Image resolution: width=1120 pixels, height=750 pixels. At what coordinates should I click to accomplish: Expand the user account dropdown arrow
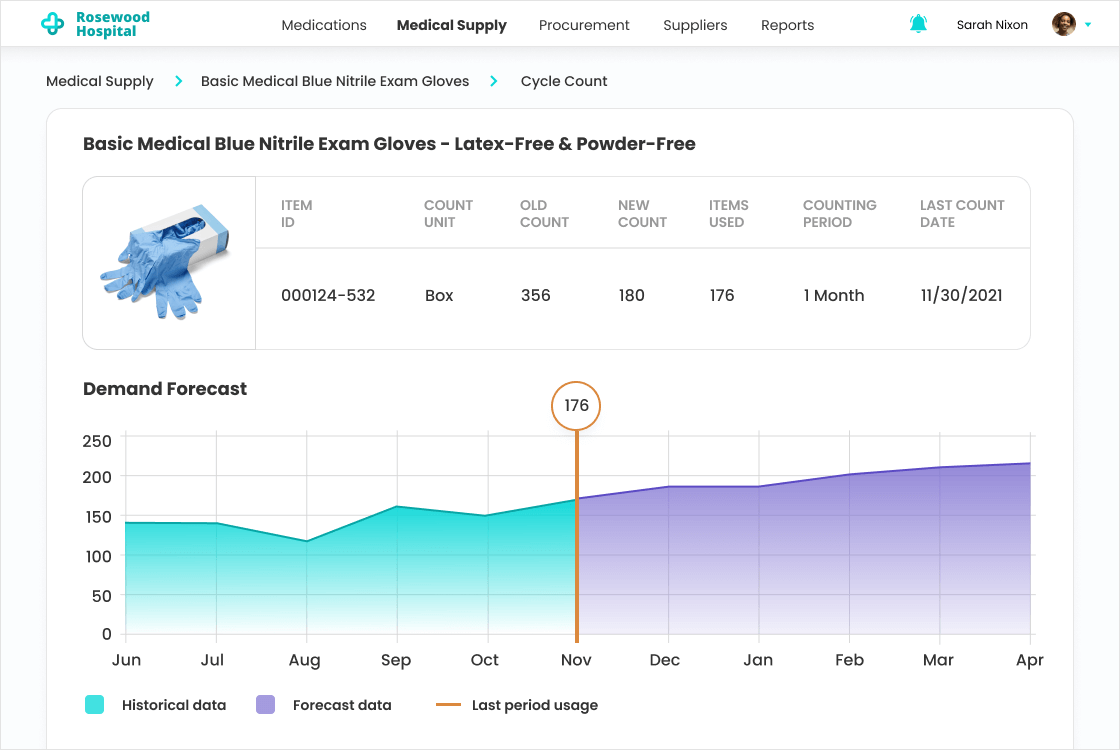click(x=1088, y=25)
